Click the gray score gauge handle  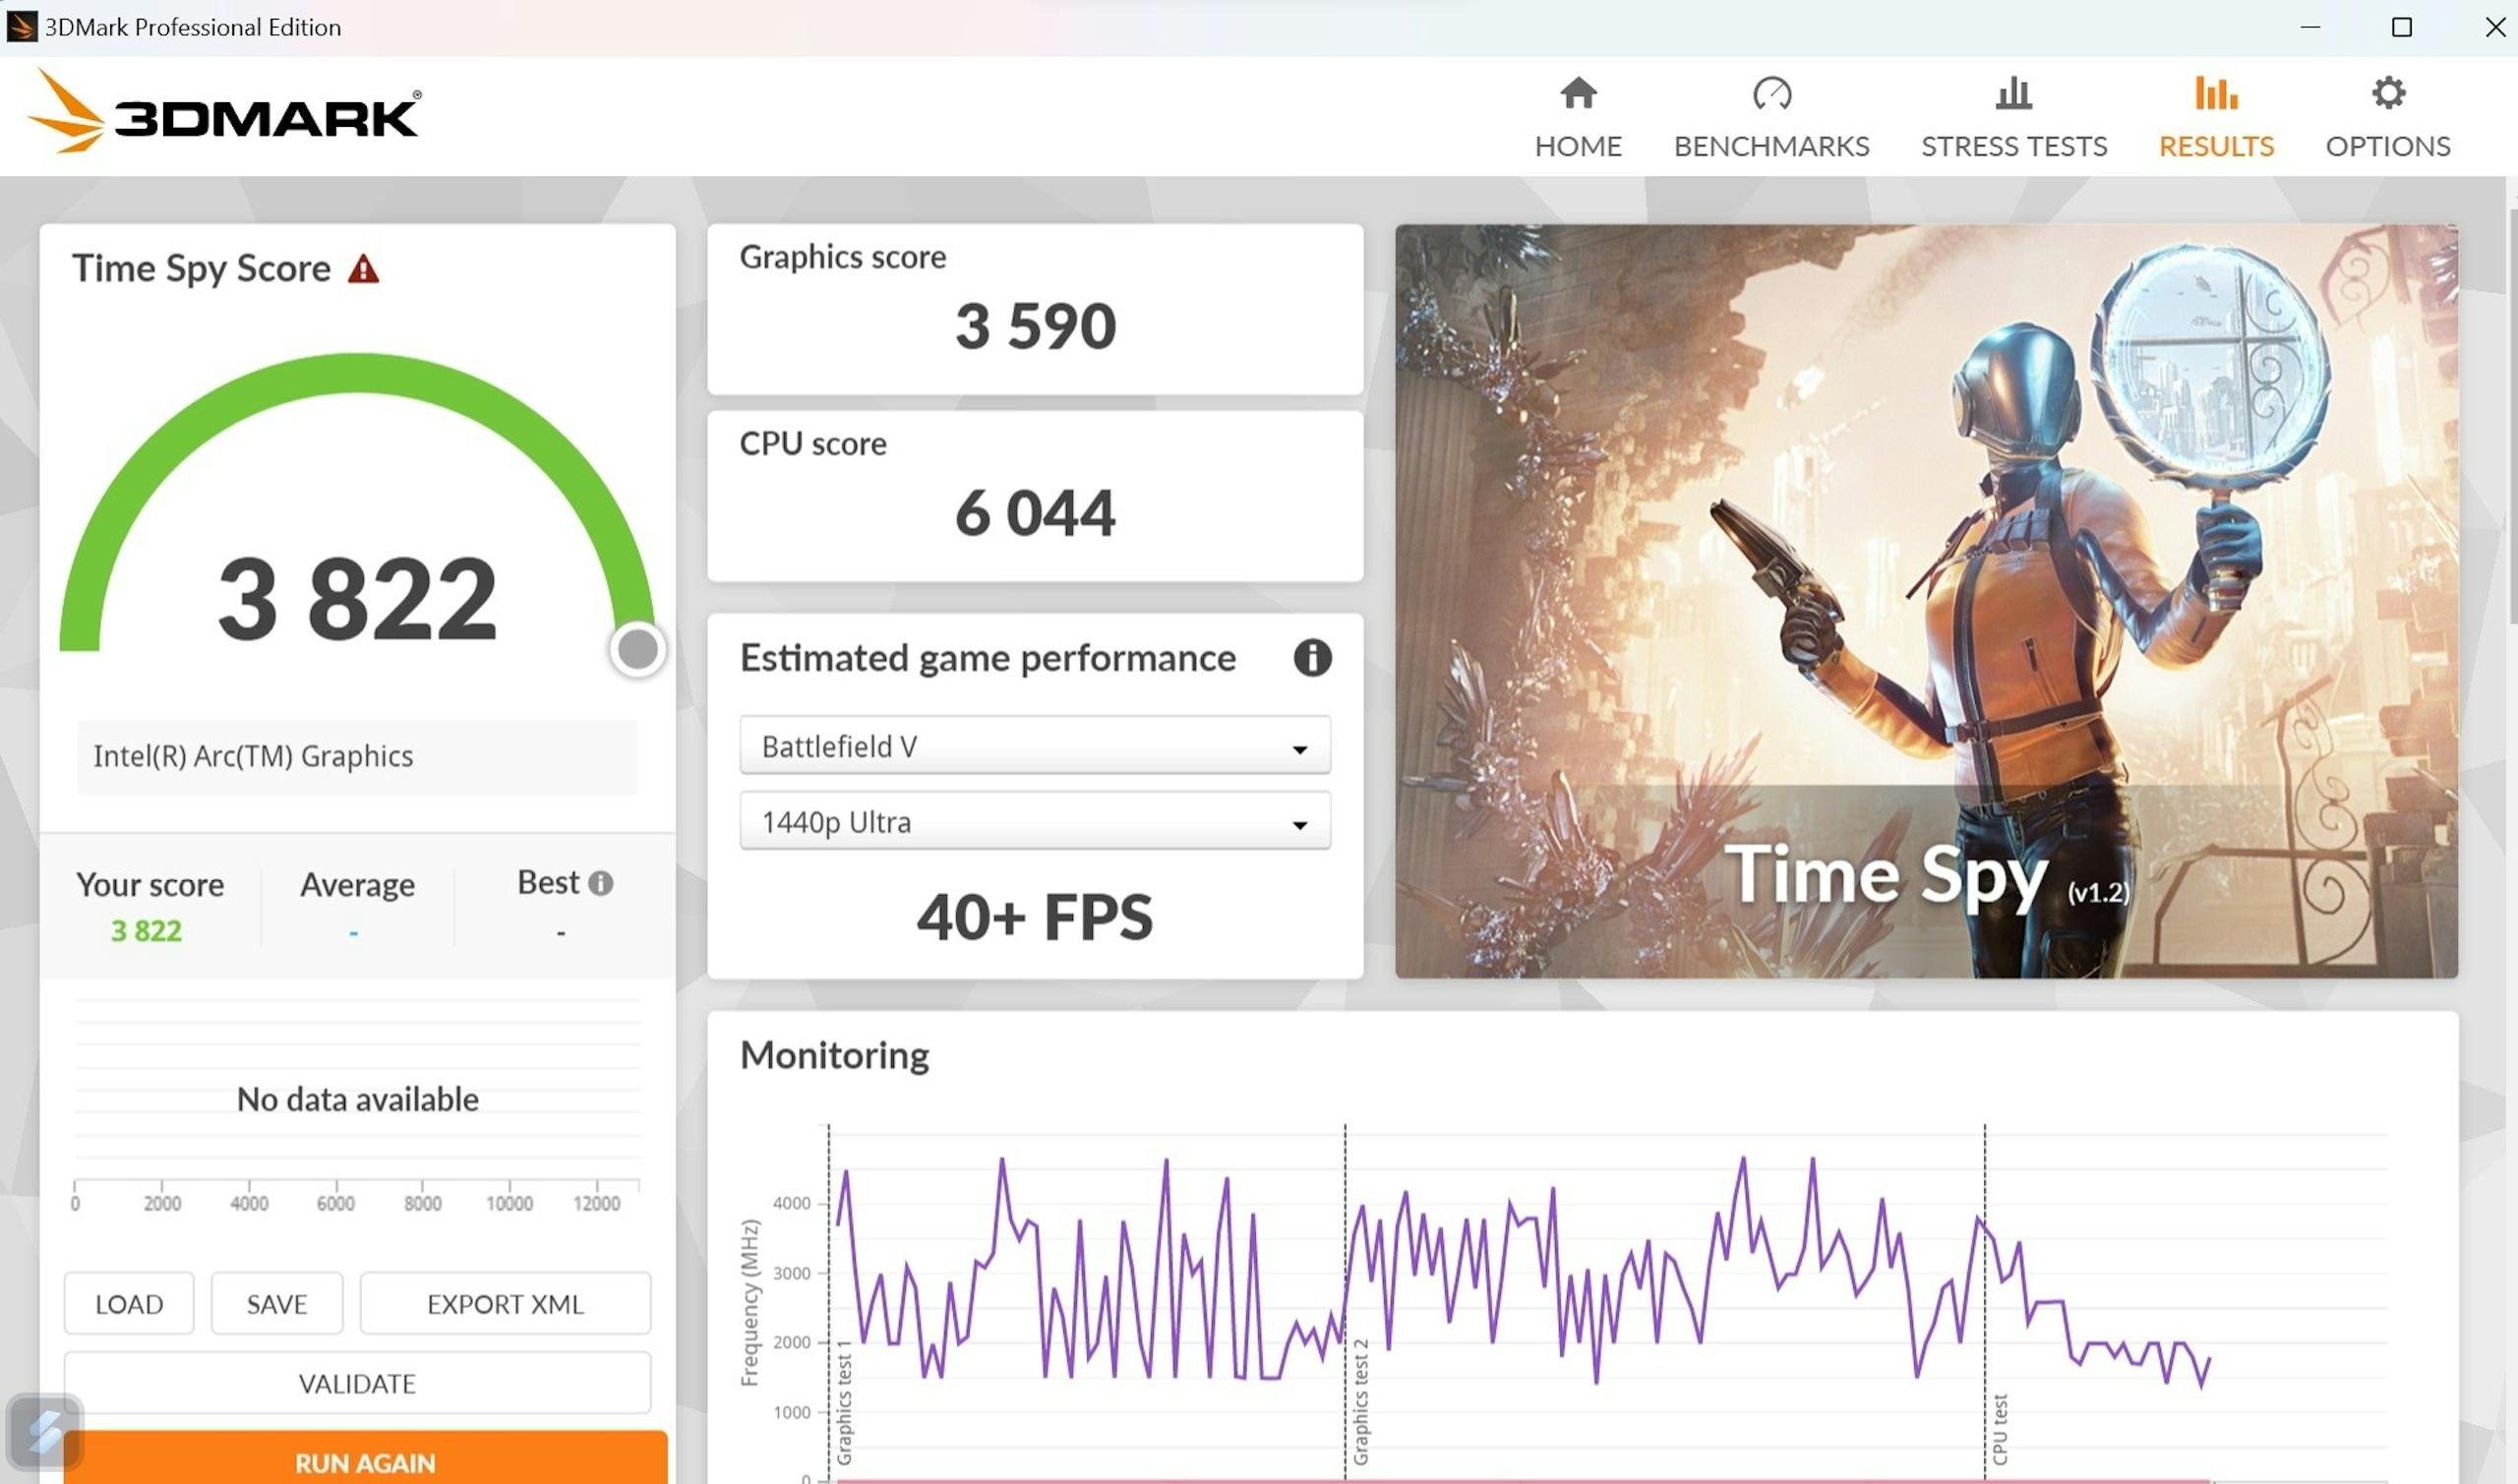638,649
